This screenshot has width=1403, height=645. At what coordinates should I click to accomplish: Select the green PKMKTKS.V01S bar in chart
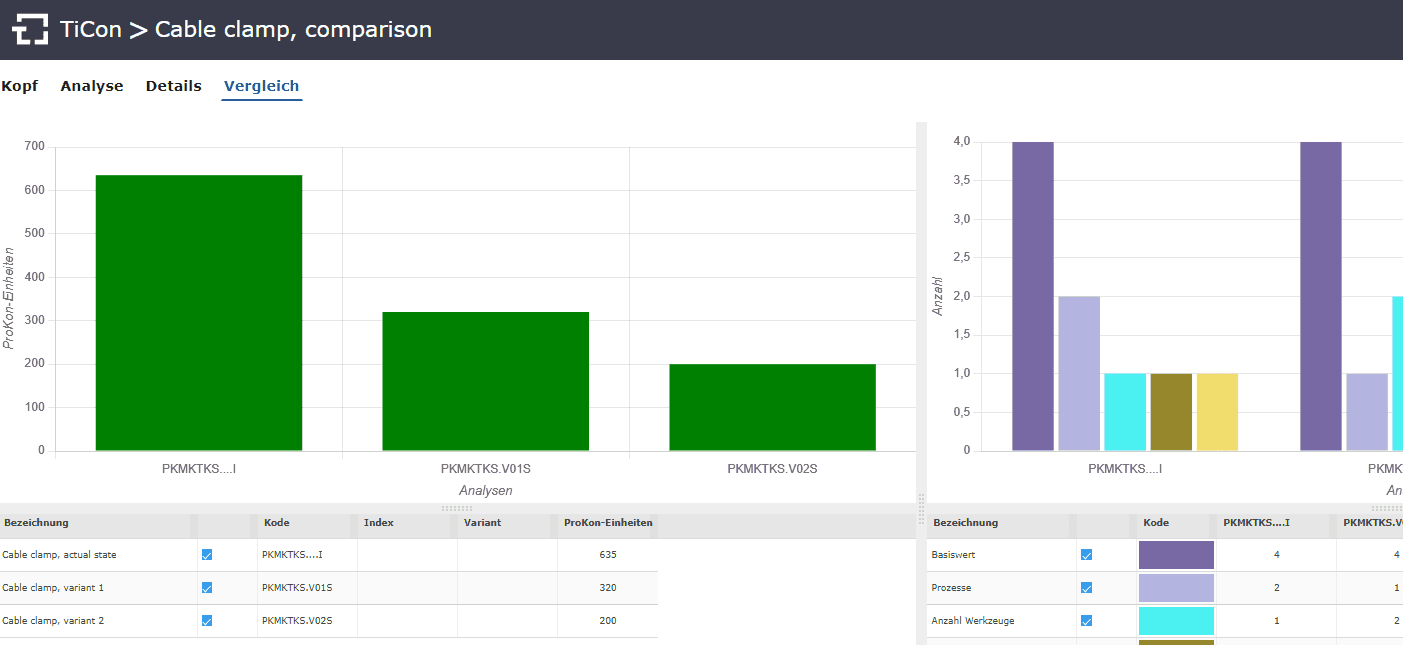point(486,381)
